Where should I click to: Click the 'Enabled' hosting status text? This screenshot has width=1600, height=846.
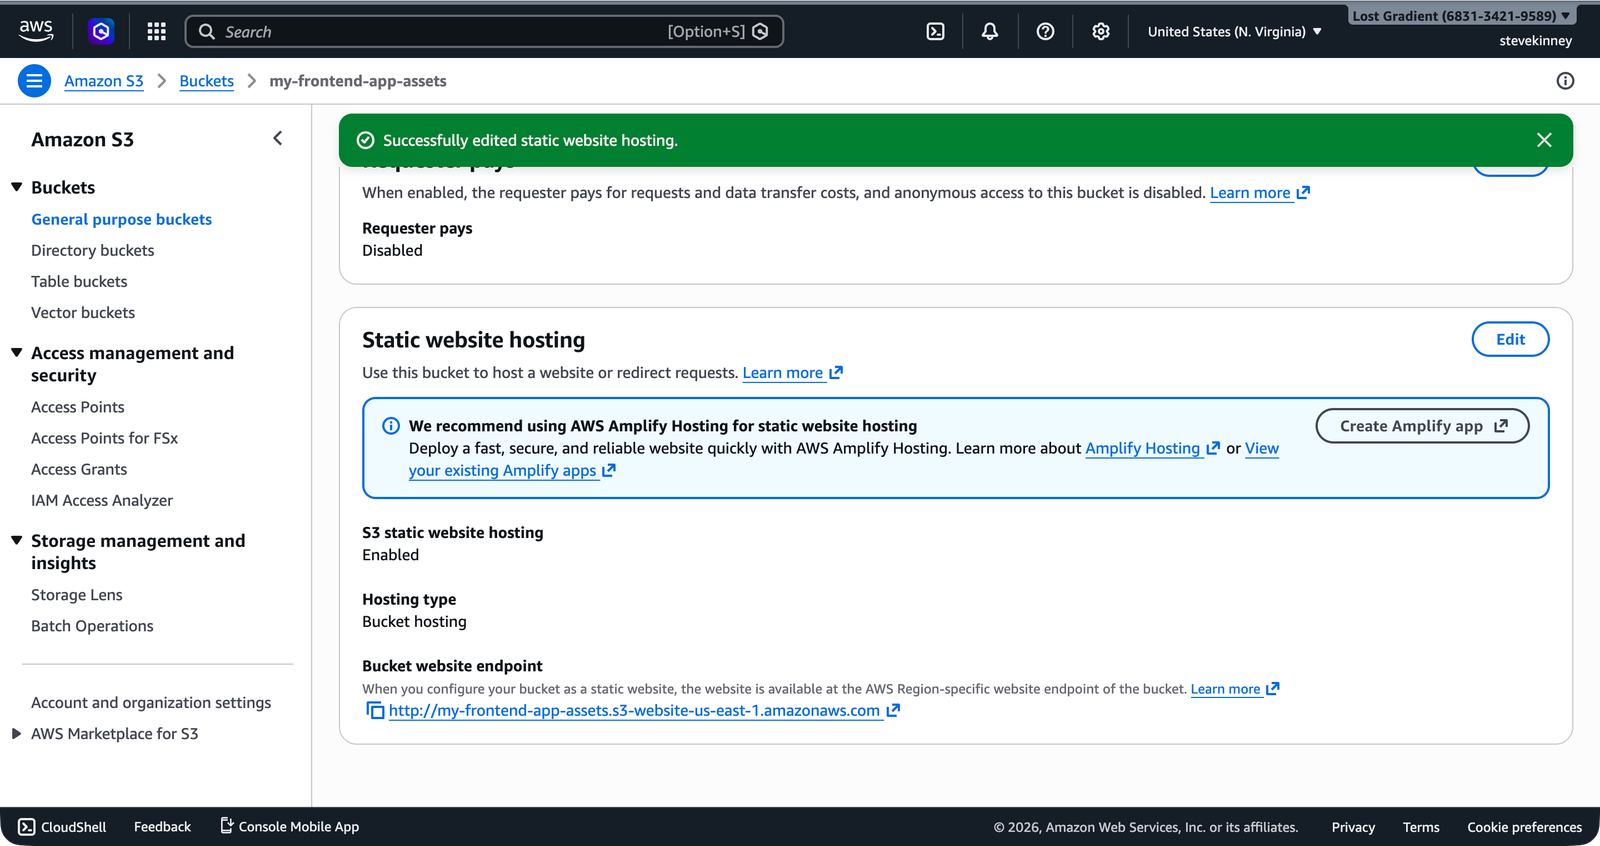click(390, 555)
